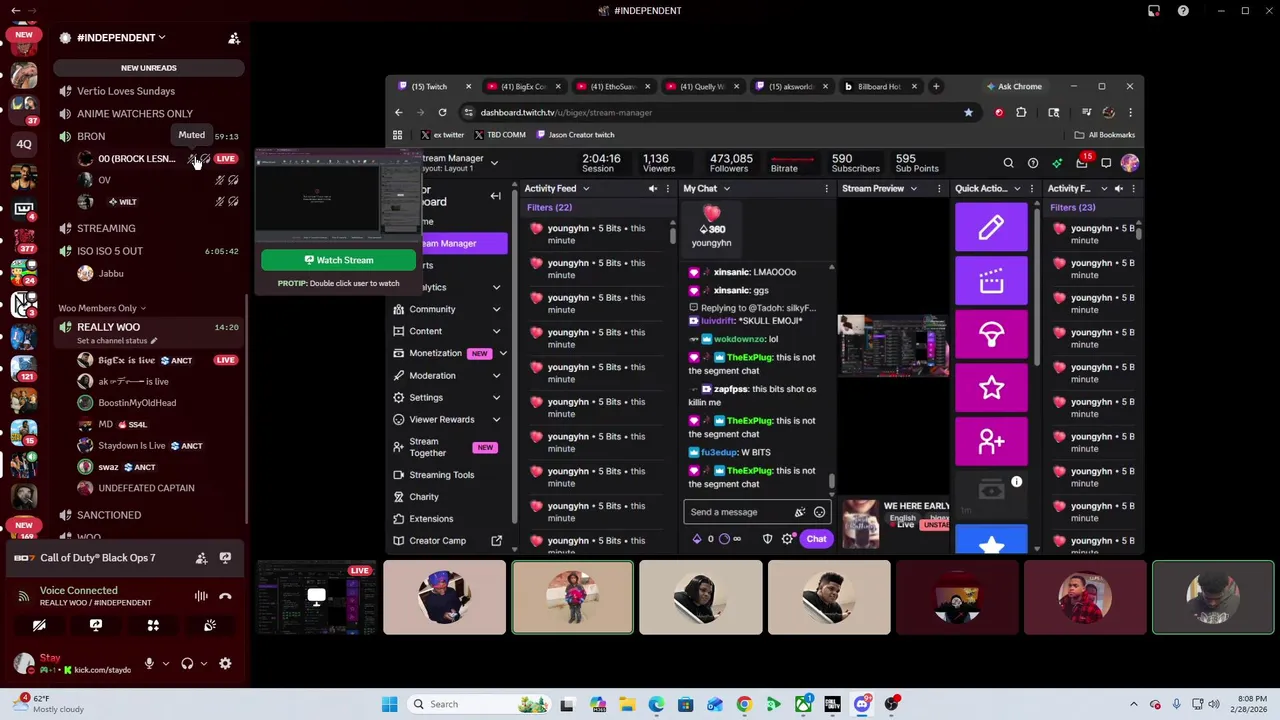Image resolution: width=1280 pixels, height=720 pixels.
Task: Open Activity Feed options three-dot menu
Action: click(668, 188)
